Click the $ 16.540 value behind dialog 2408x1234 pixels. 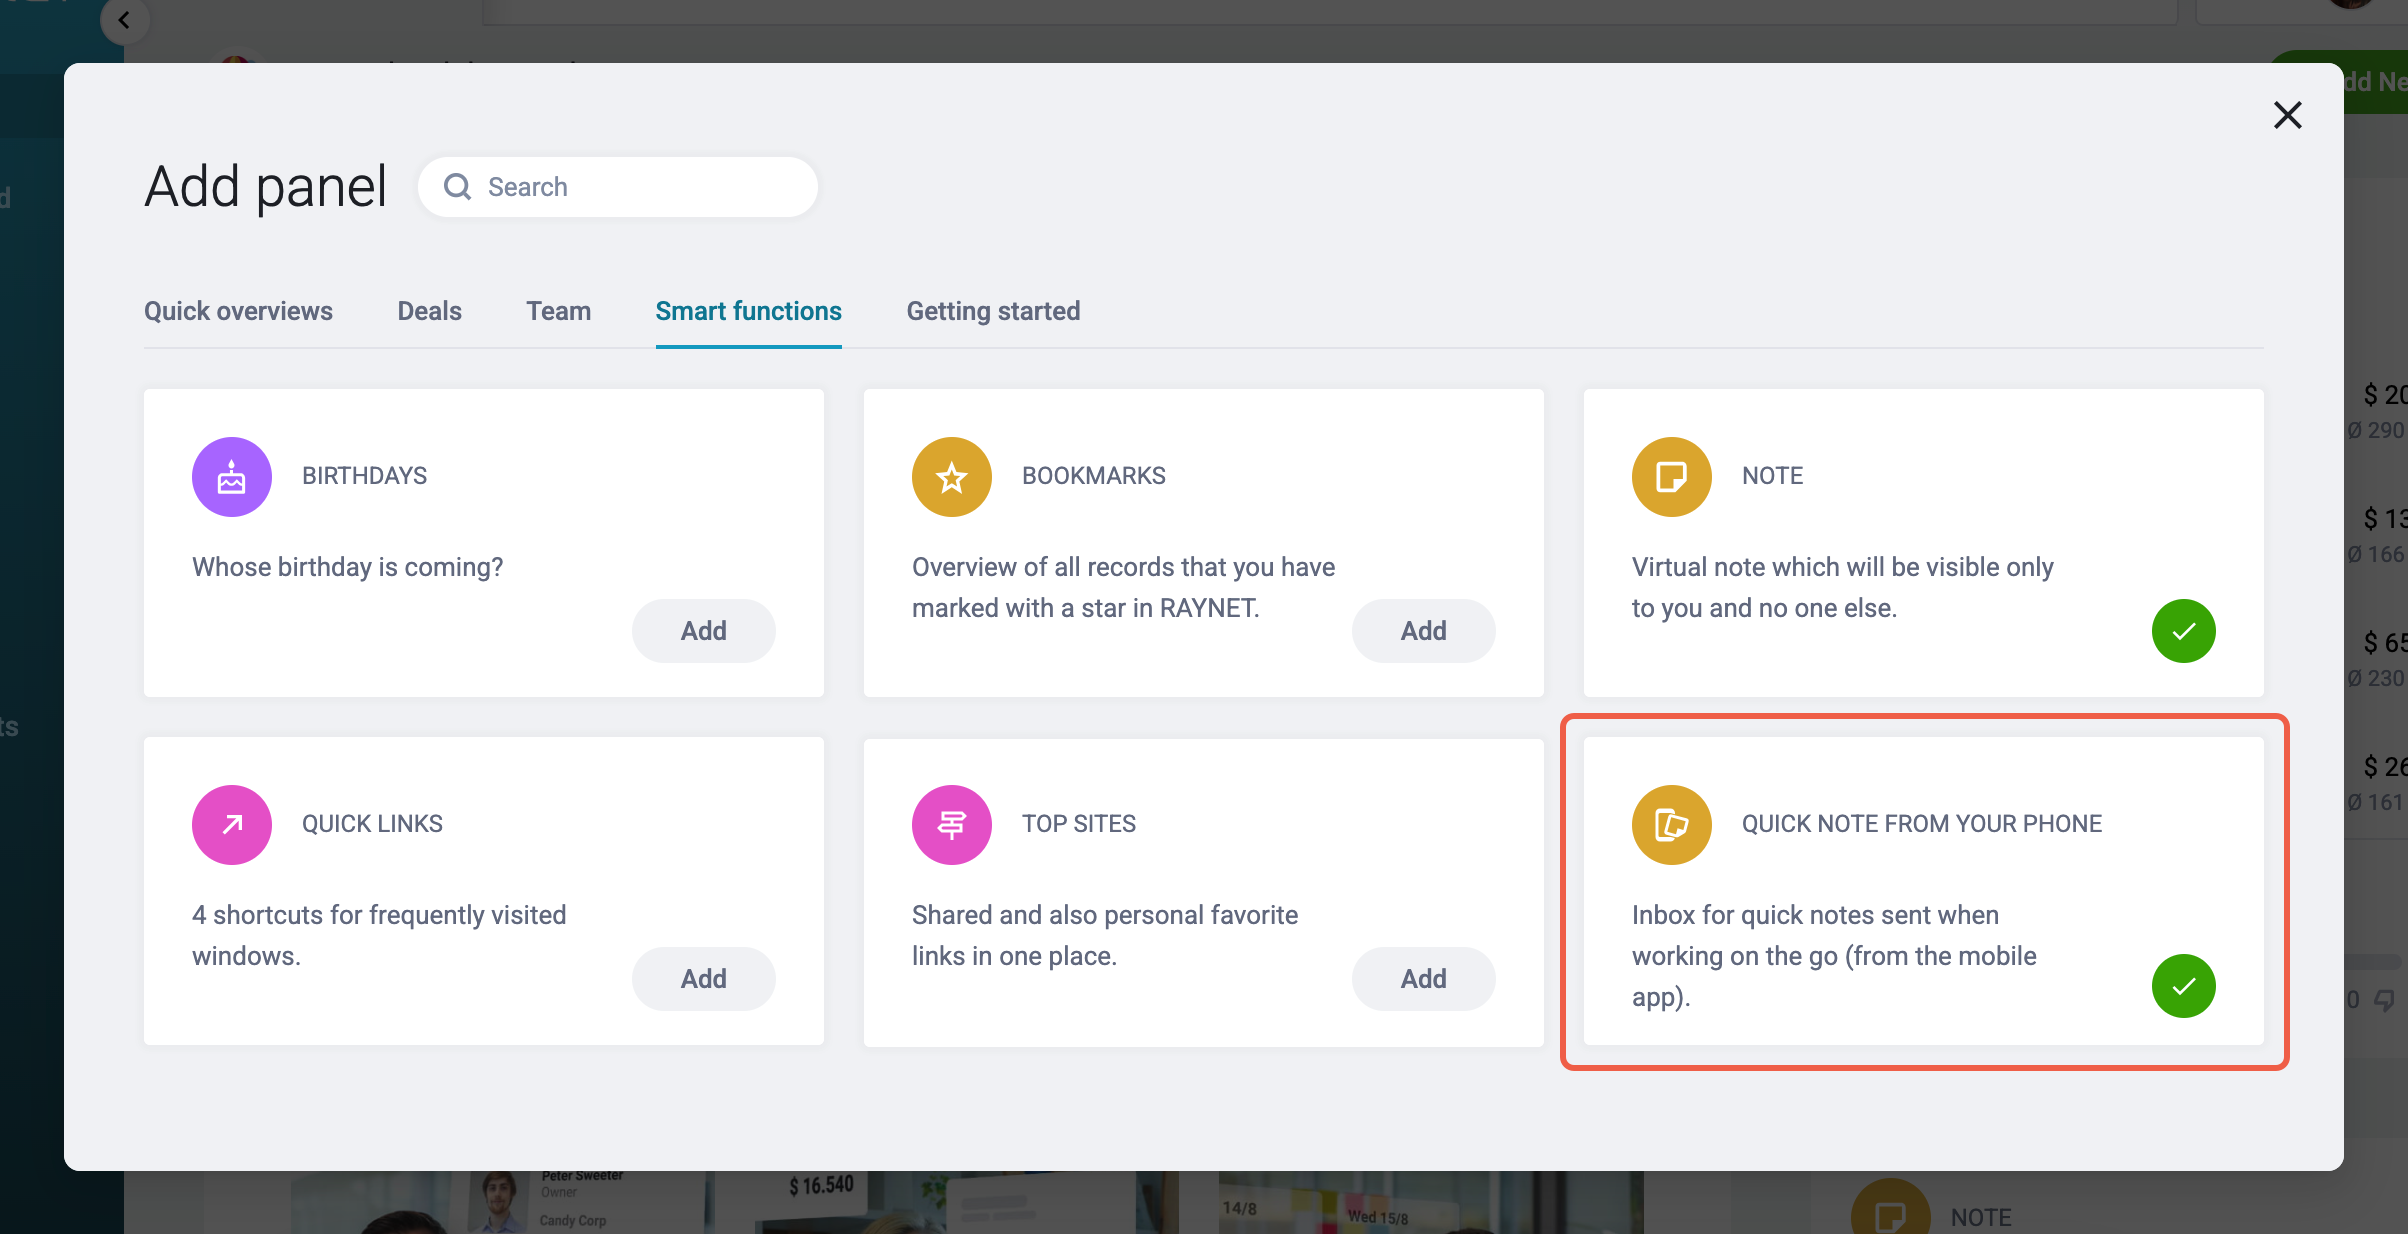pos(821,1186)
